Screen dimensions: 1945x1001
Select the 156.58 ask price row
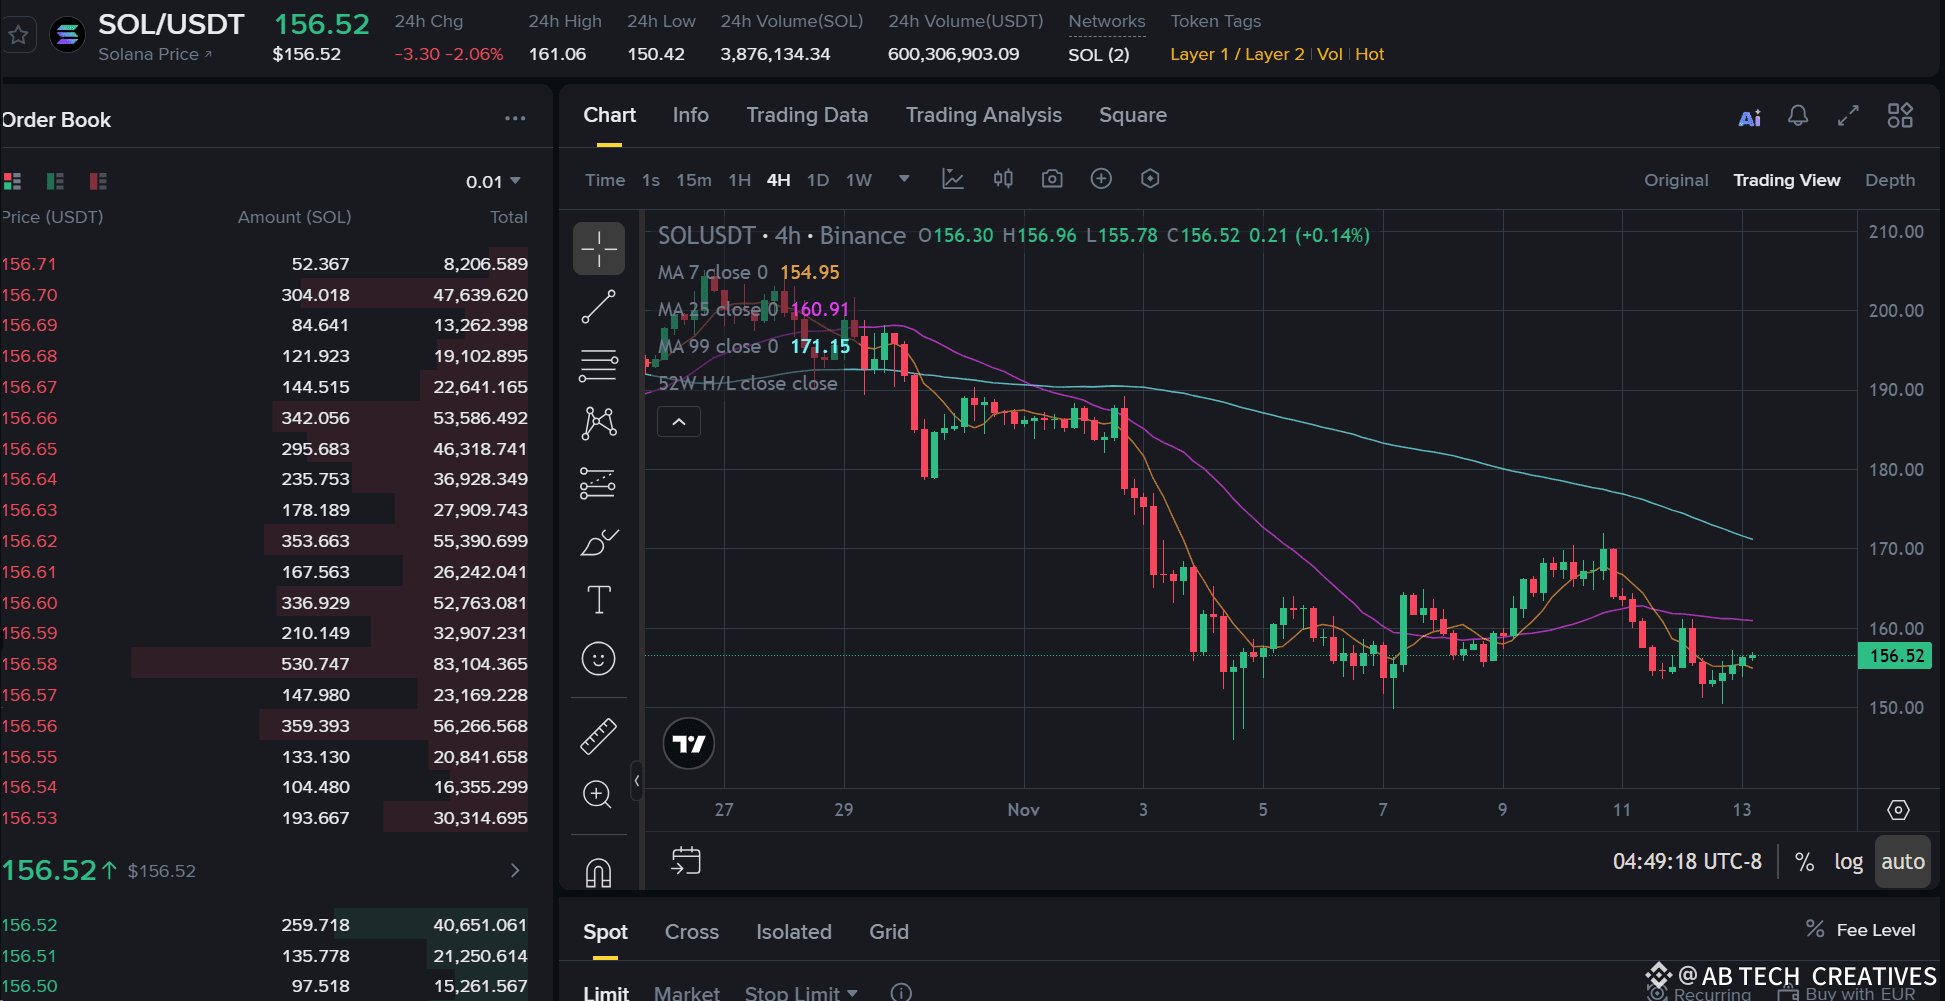coord(265,664)
